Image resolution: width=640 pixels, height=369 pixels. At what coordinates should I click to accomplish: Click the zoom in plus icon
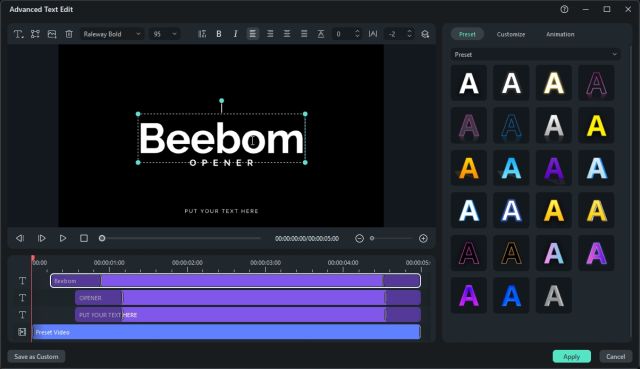(423, 238)
